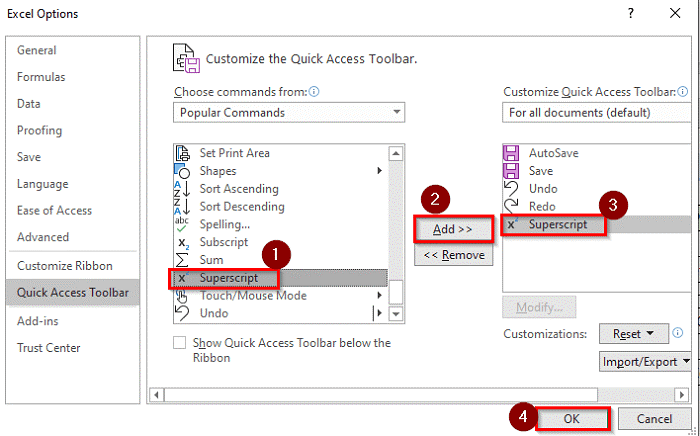
Task: Expand the Touch/Mouse Mode submenu arrow
Action: (x=379, y=295)
